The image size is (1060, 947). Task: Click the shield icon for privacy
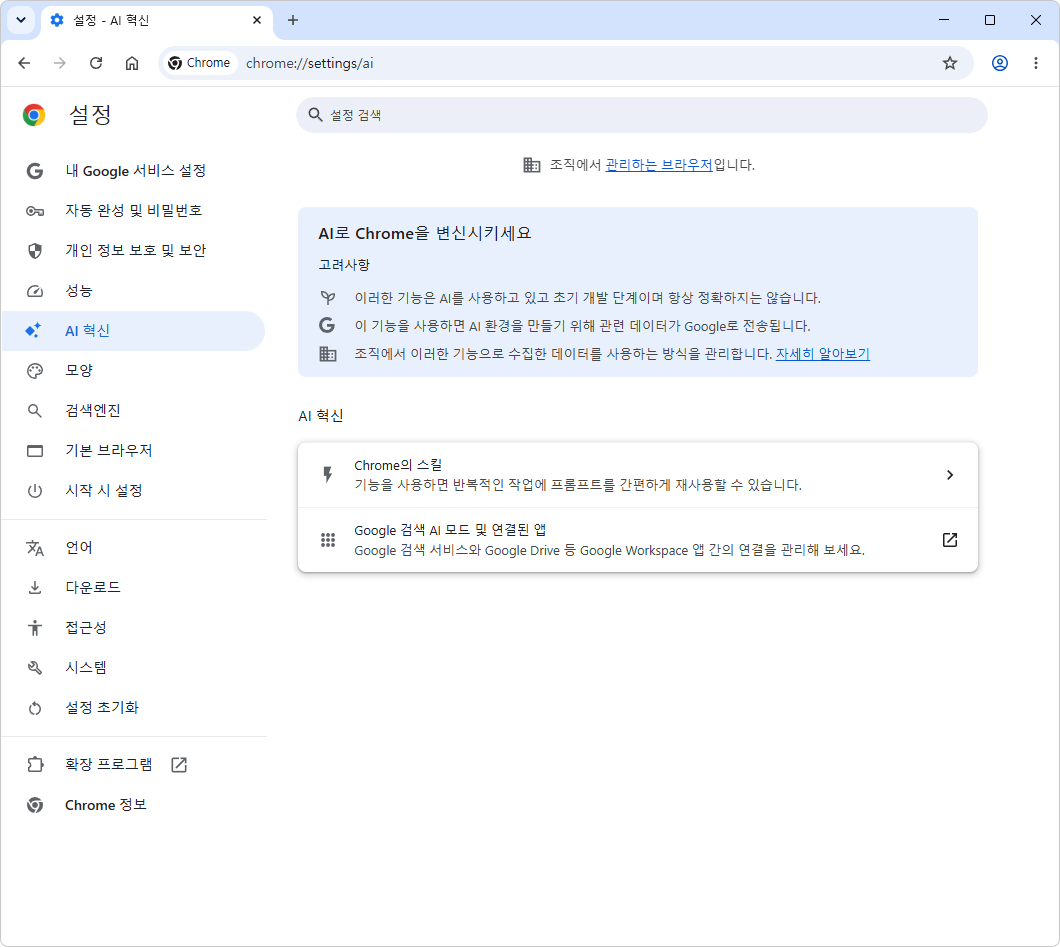click(x=35, y=251)
